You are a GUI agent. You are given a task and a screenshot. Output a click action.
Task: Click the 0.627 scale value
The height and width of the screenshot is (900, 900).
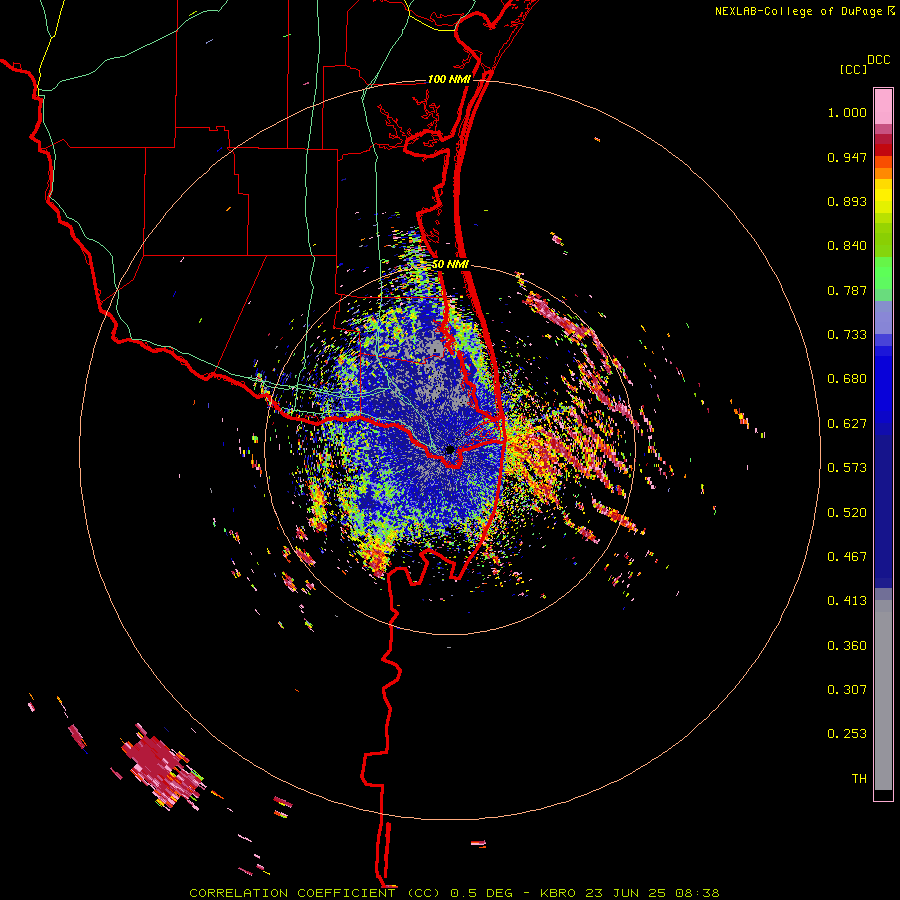click(847, 424)
